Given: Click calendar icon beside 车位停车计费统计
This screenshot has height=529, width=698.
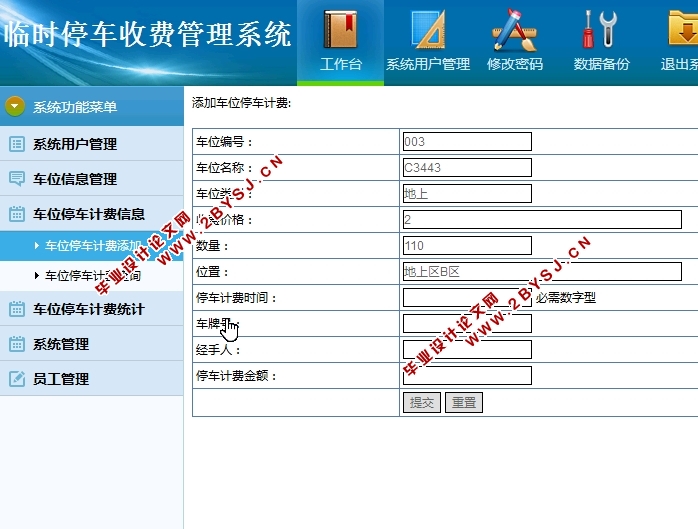Looking at the screenshot, I should pos(17,309).
